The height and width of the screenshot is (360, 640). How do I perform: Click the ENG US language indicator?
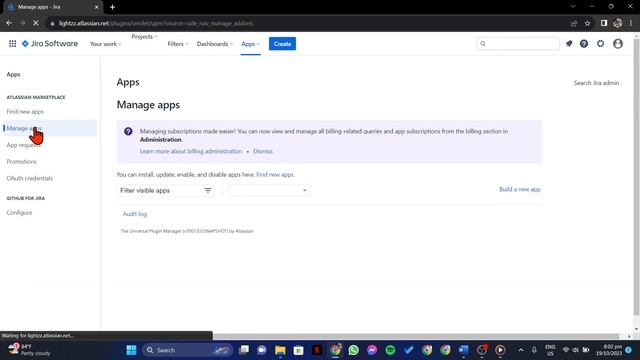[550, 350]
